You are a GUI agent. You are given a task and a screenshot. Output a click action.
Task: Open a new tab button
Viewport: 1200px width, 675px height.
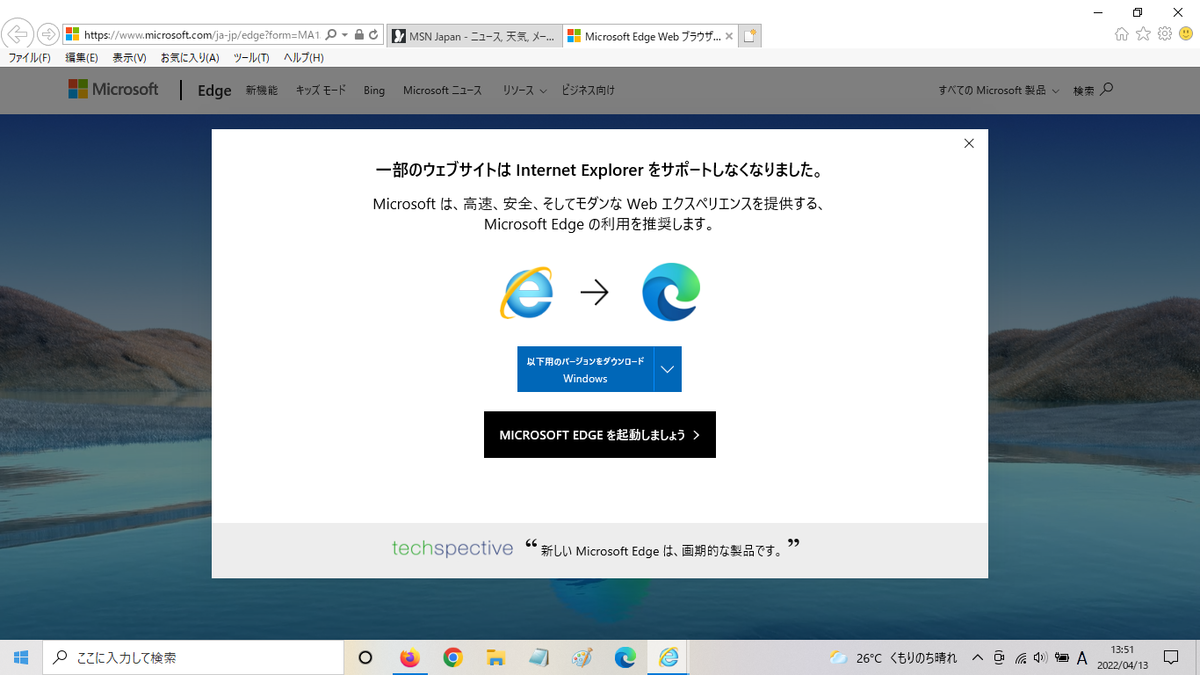pos(751,36)
